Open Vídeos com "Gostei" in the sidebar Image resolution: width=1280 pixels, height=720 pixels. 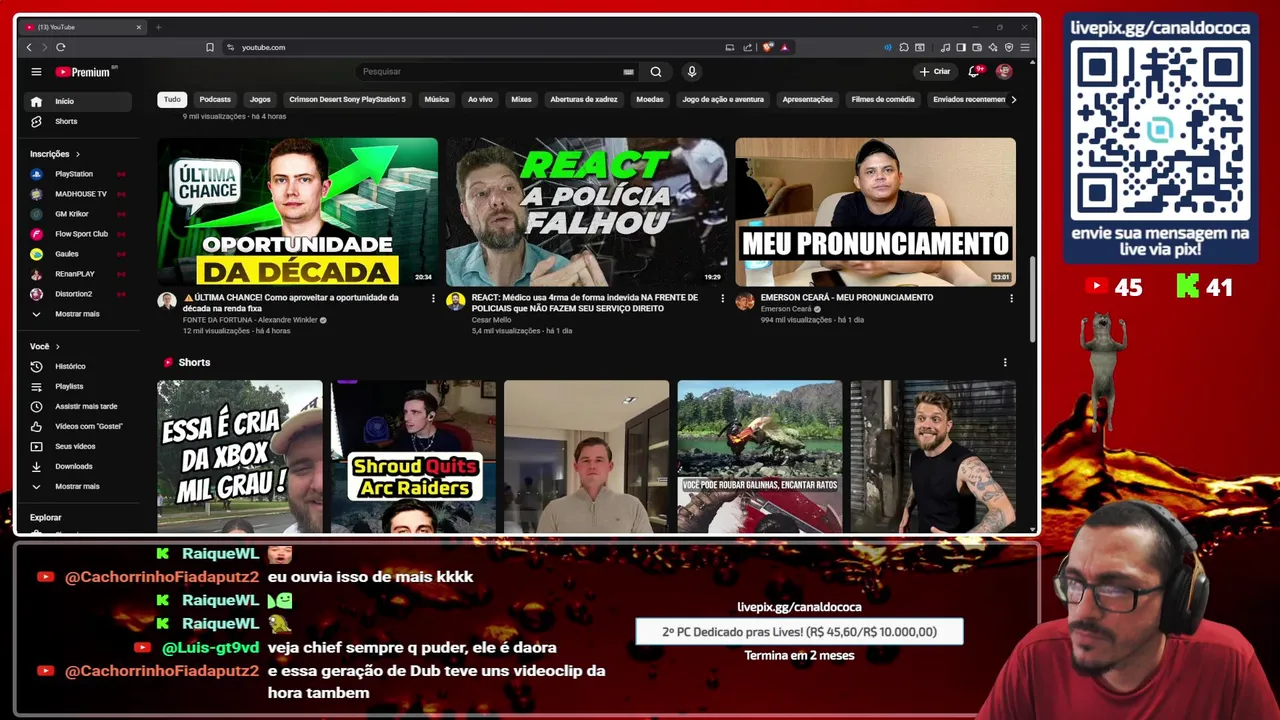[x=78, y=426]
